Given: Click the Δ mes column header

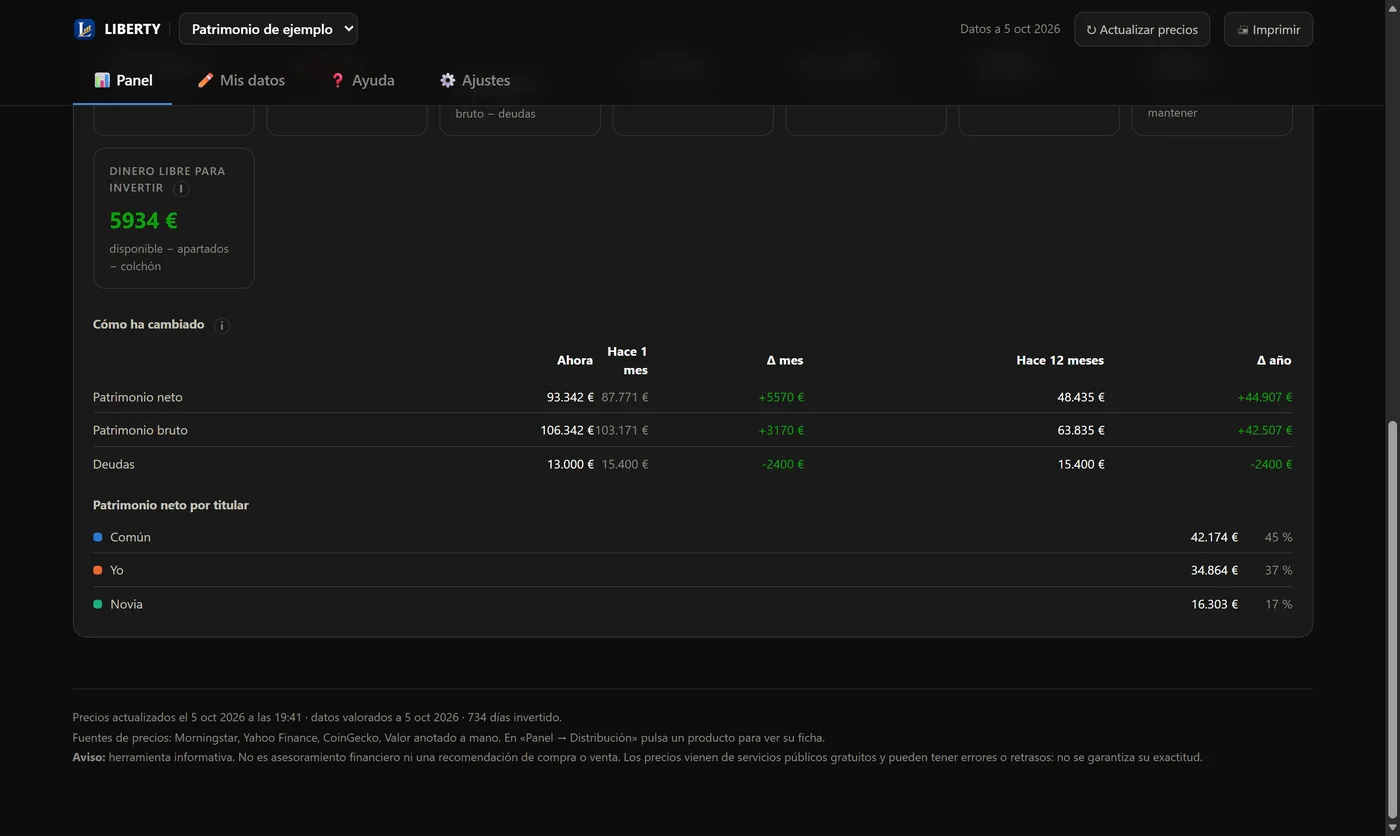Looking at the screenshot, I should (x=785, y=360).
